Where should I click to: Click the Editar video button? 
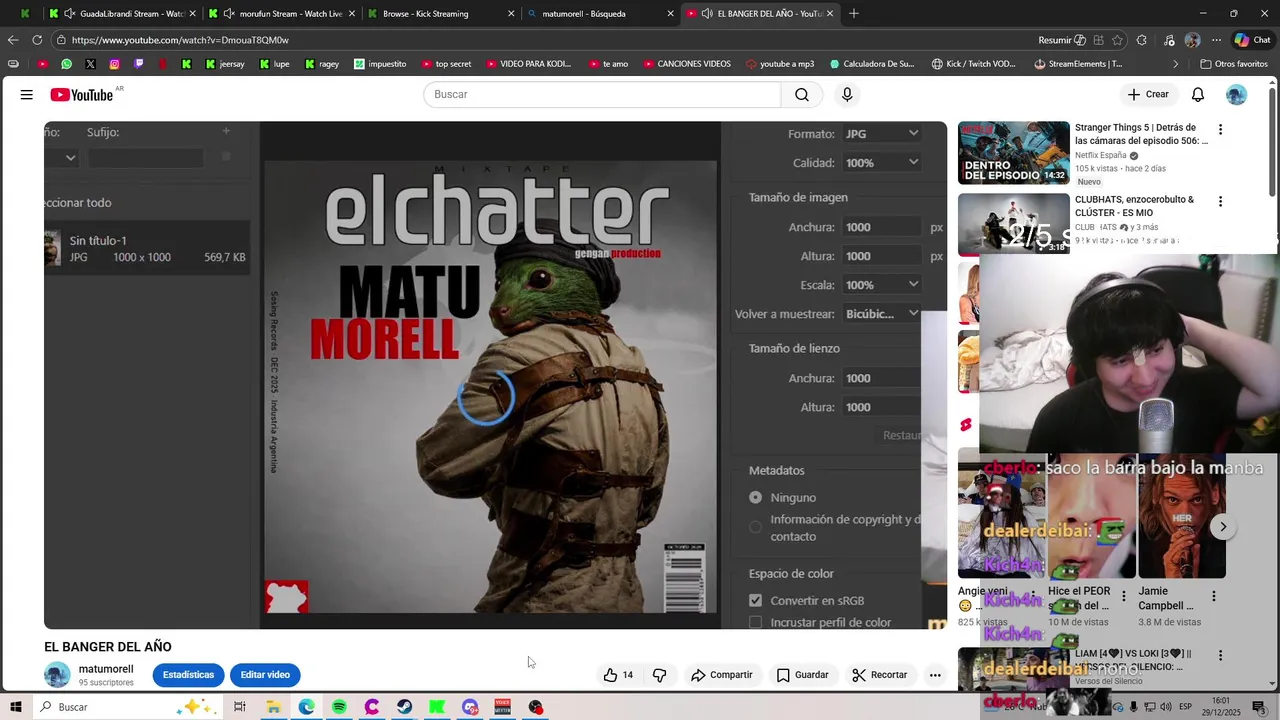point(265,675)
